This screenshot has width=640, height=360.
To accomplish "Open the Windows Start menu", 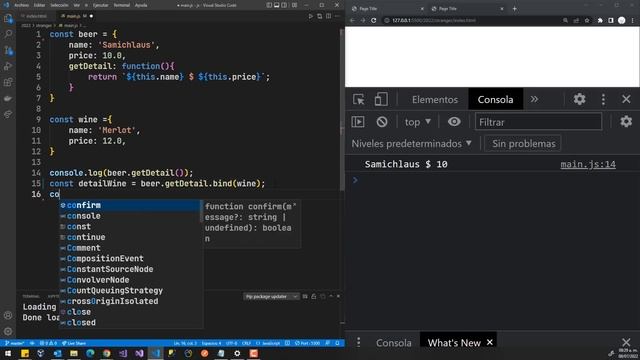I will [x=8, y=353].
